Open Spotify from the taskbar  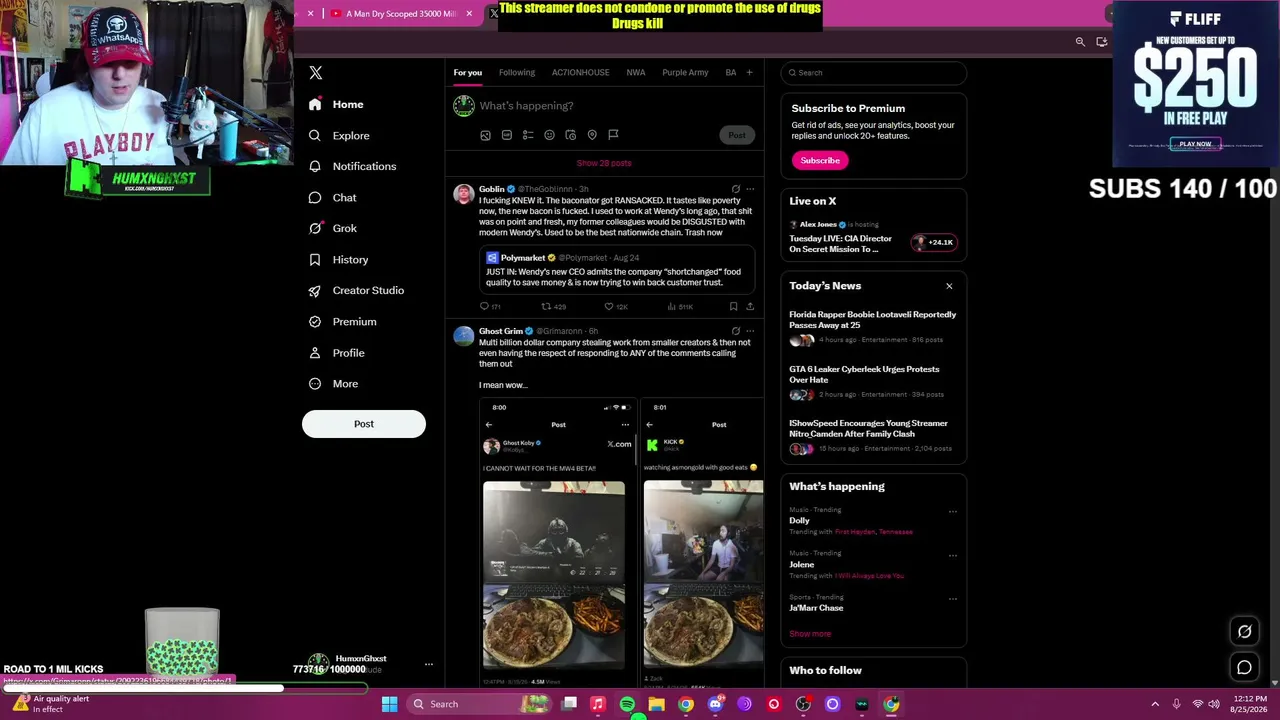tap(627, 704)
